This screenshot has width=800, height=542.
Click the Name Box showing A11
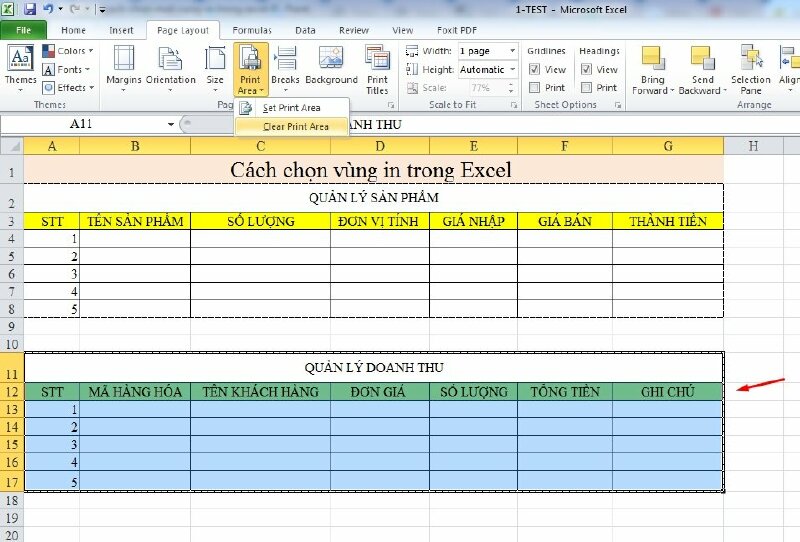[82, 124]
